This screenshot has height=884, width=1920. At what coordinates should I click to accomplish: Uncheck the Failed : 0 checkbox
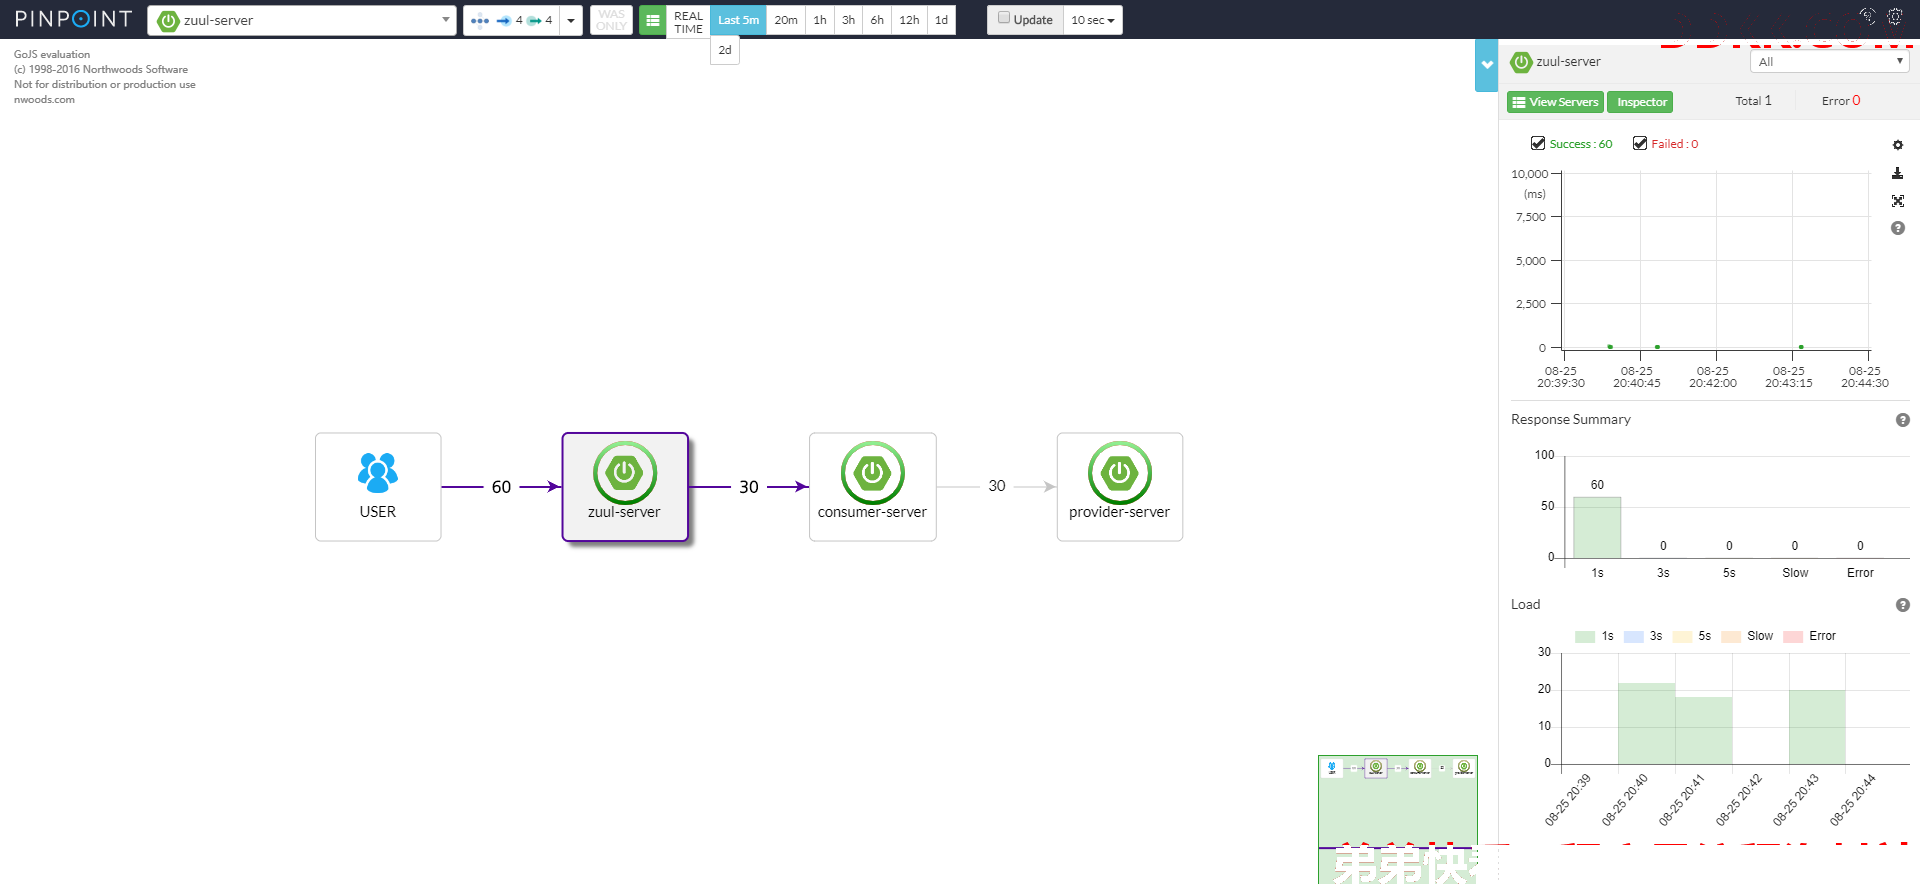tap(1640, 143)
